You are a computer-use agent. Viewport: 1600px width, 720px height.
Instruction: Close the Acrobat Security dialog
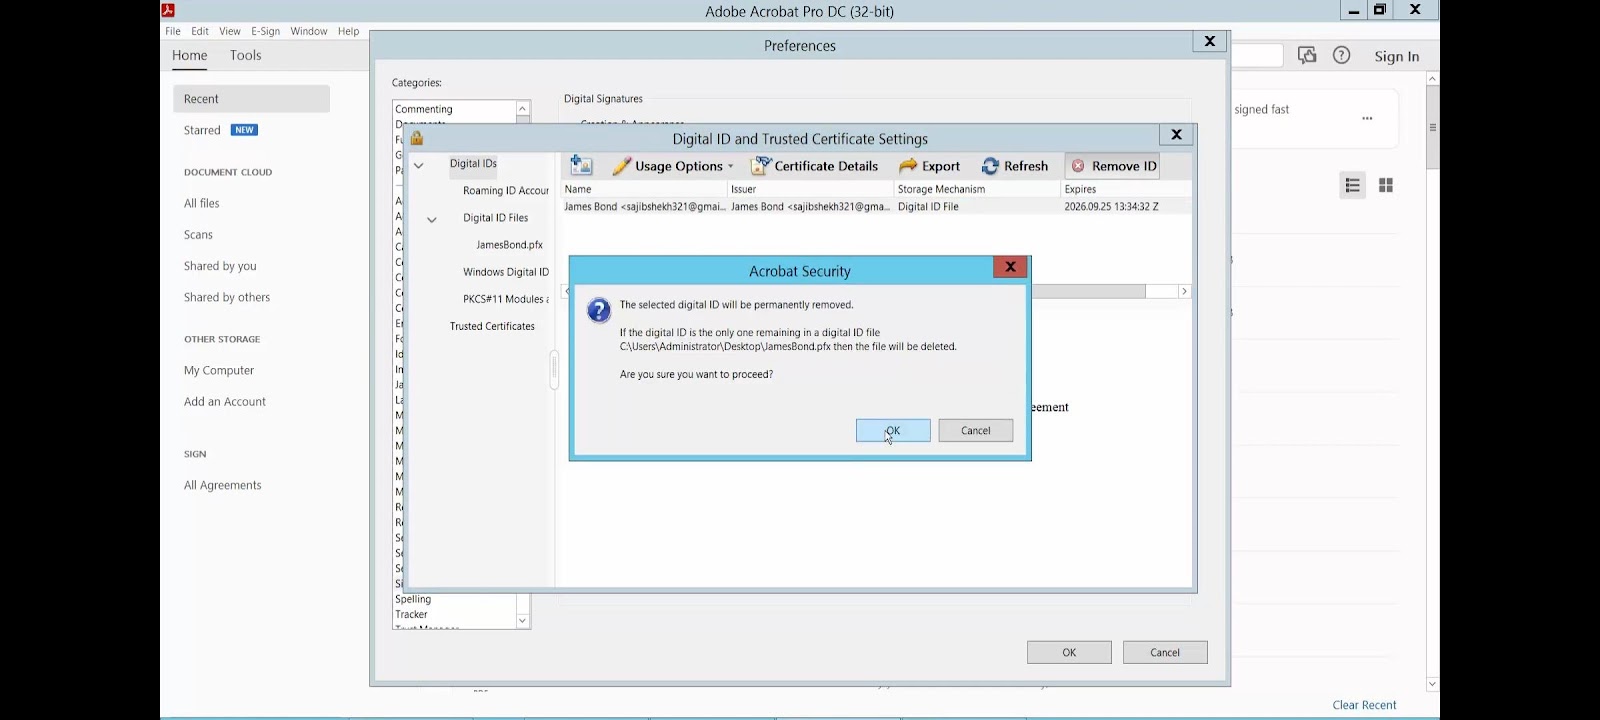click(1010, 267)
